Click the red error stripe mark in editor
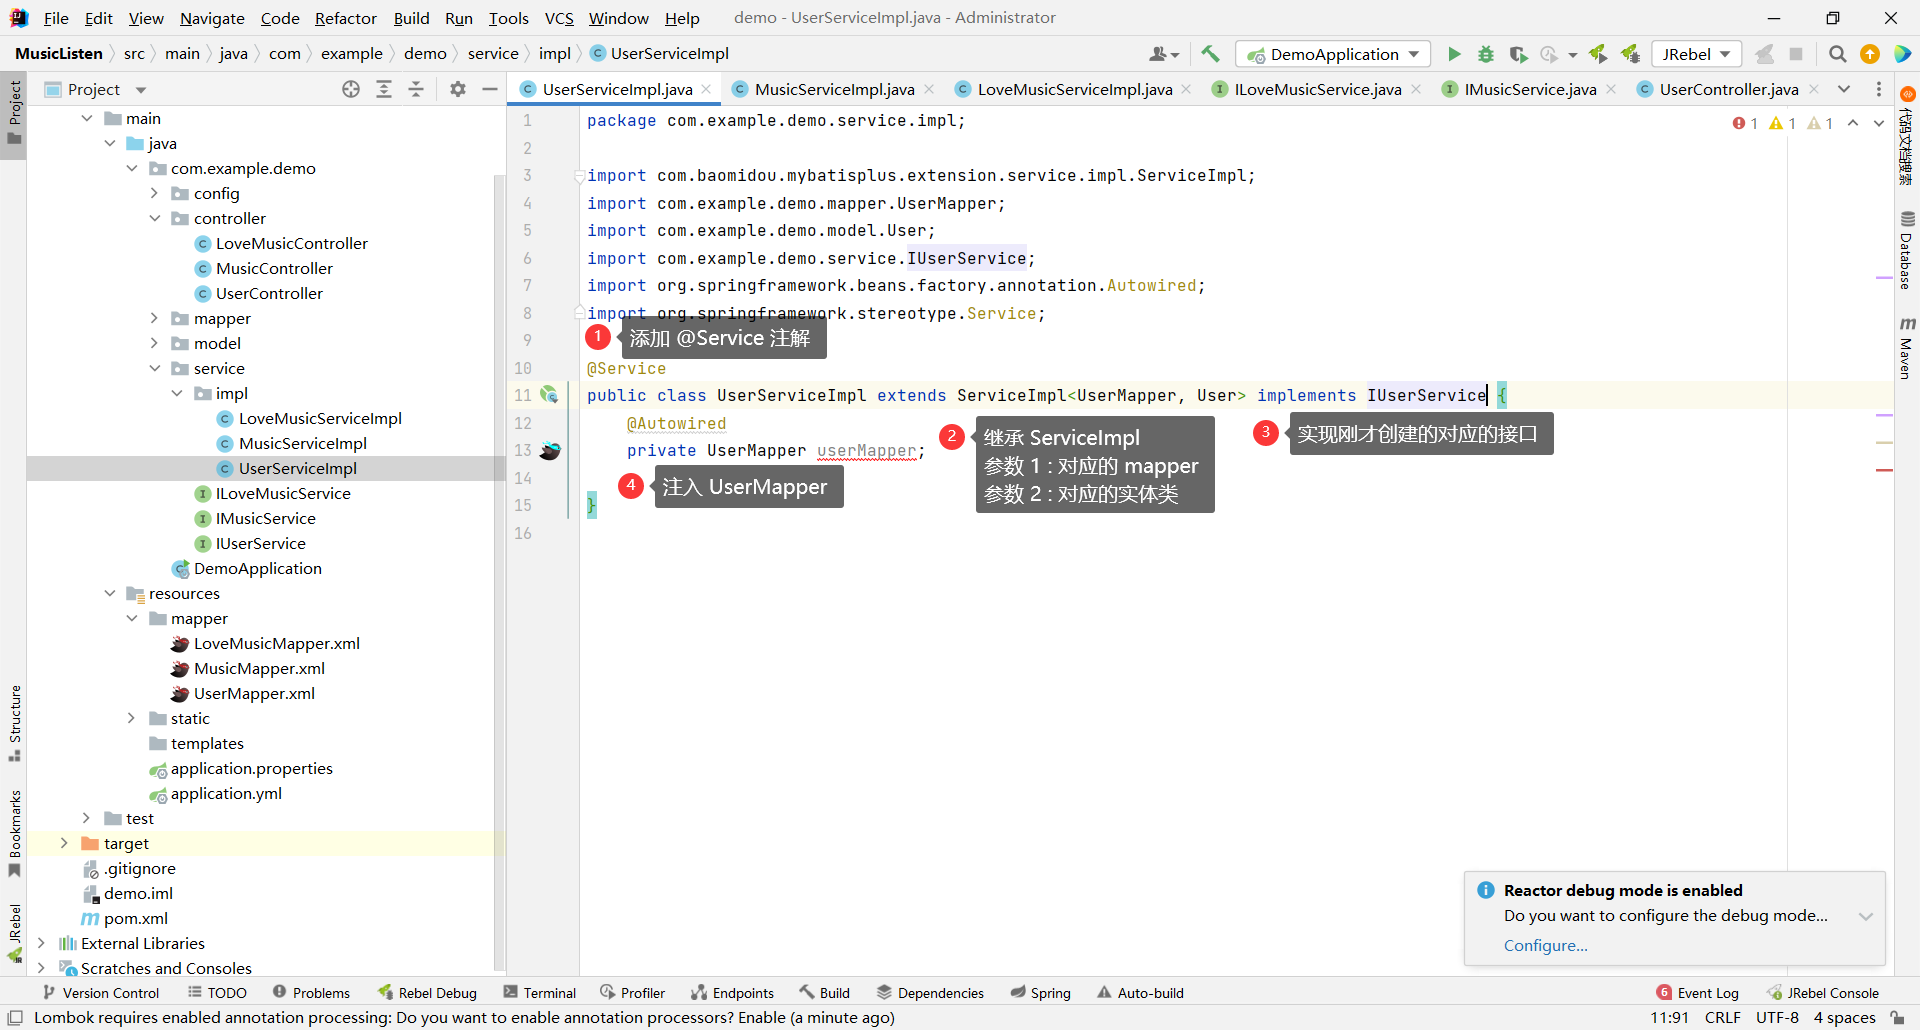1920x1030 pixels. (1884, 470)
